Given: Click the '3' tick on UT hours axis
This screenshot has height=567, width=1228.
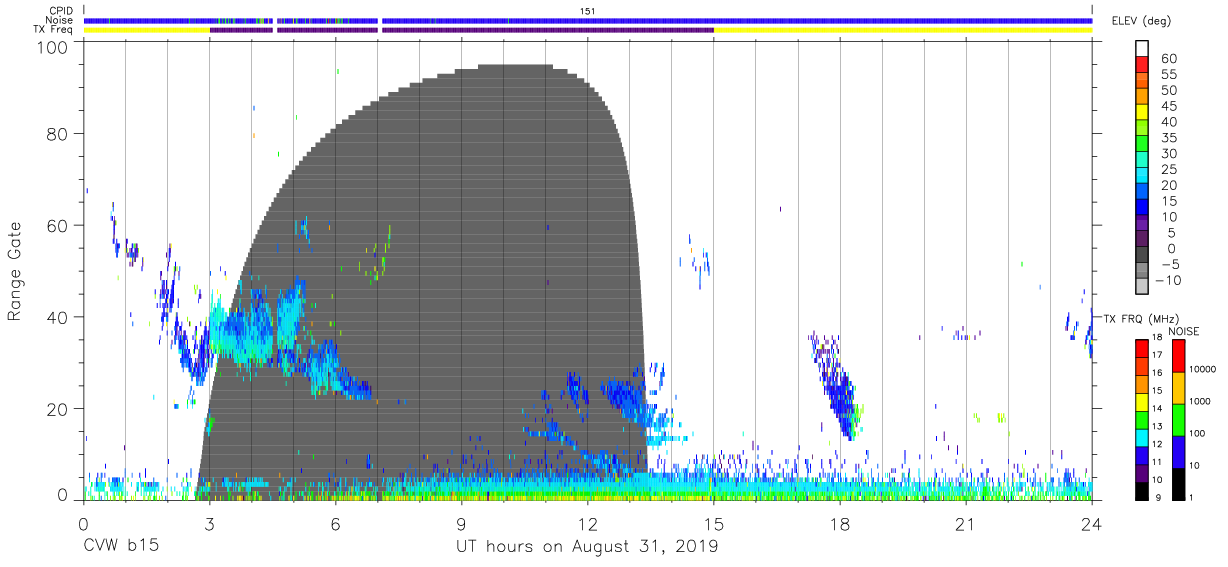Looking at the screenshot, I should coord(209,524).
